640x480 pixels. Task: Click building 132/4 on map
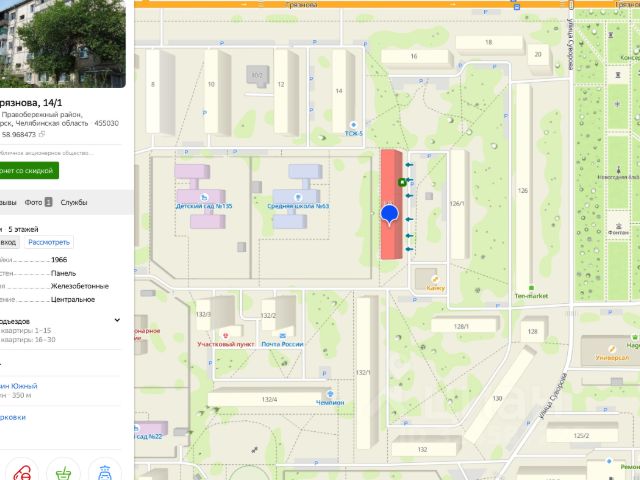coord(269,400)
